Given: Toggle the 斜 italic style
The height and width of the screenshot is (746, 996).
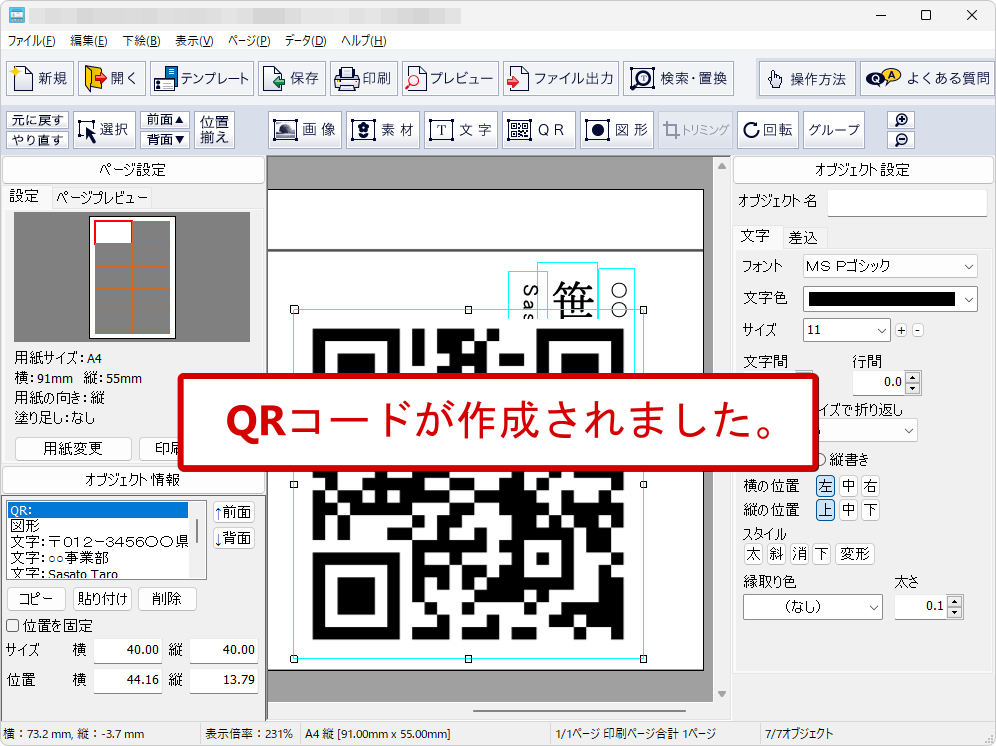Looking at the screenshot, I should tap(776, 554).
